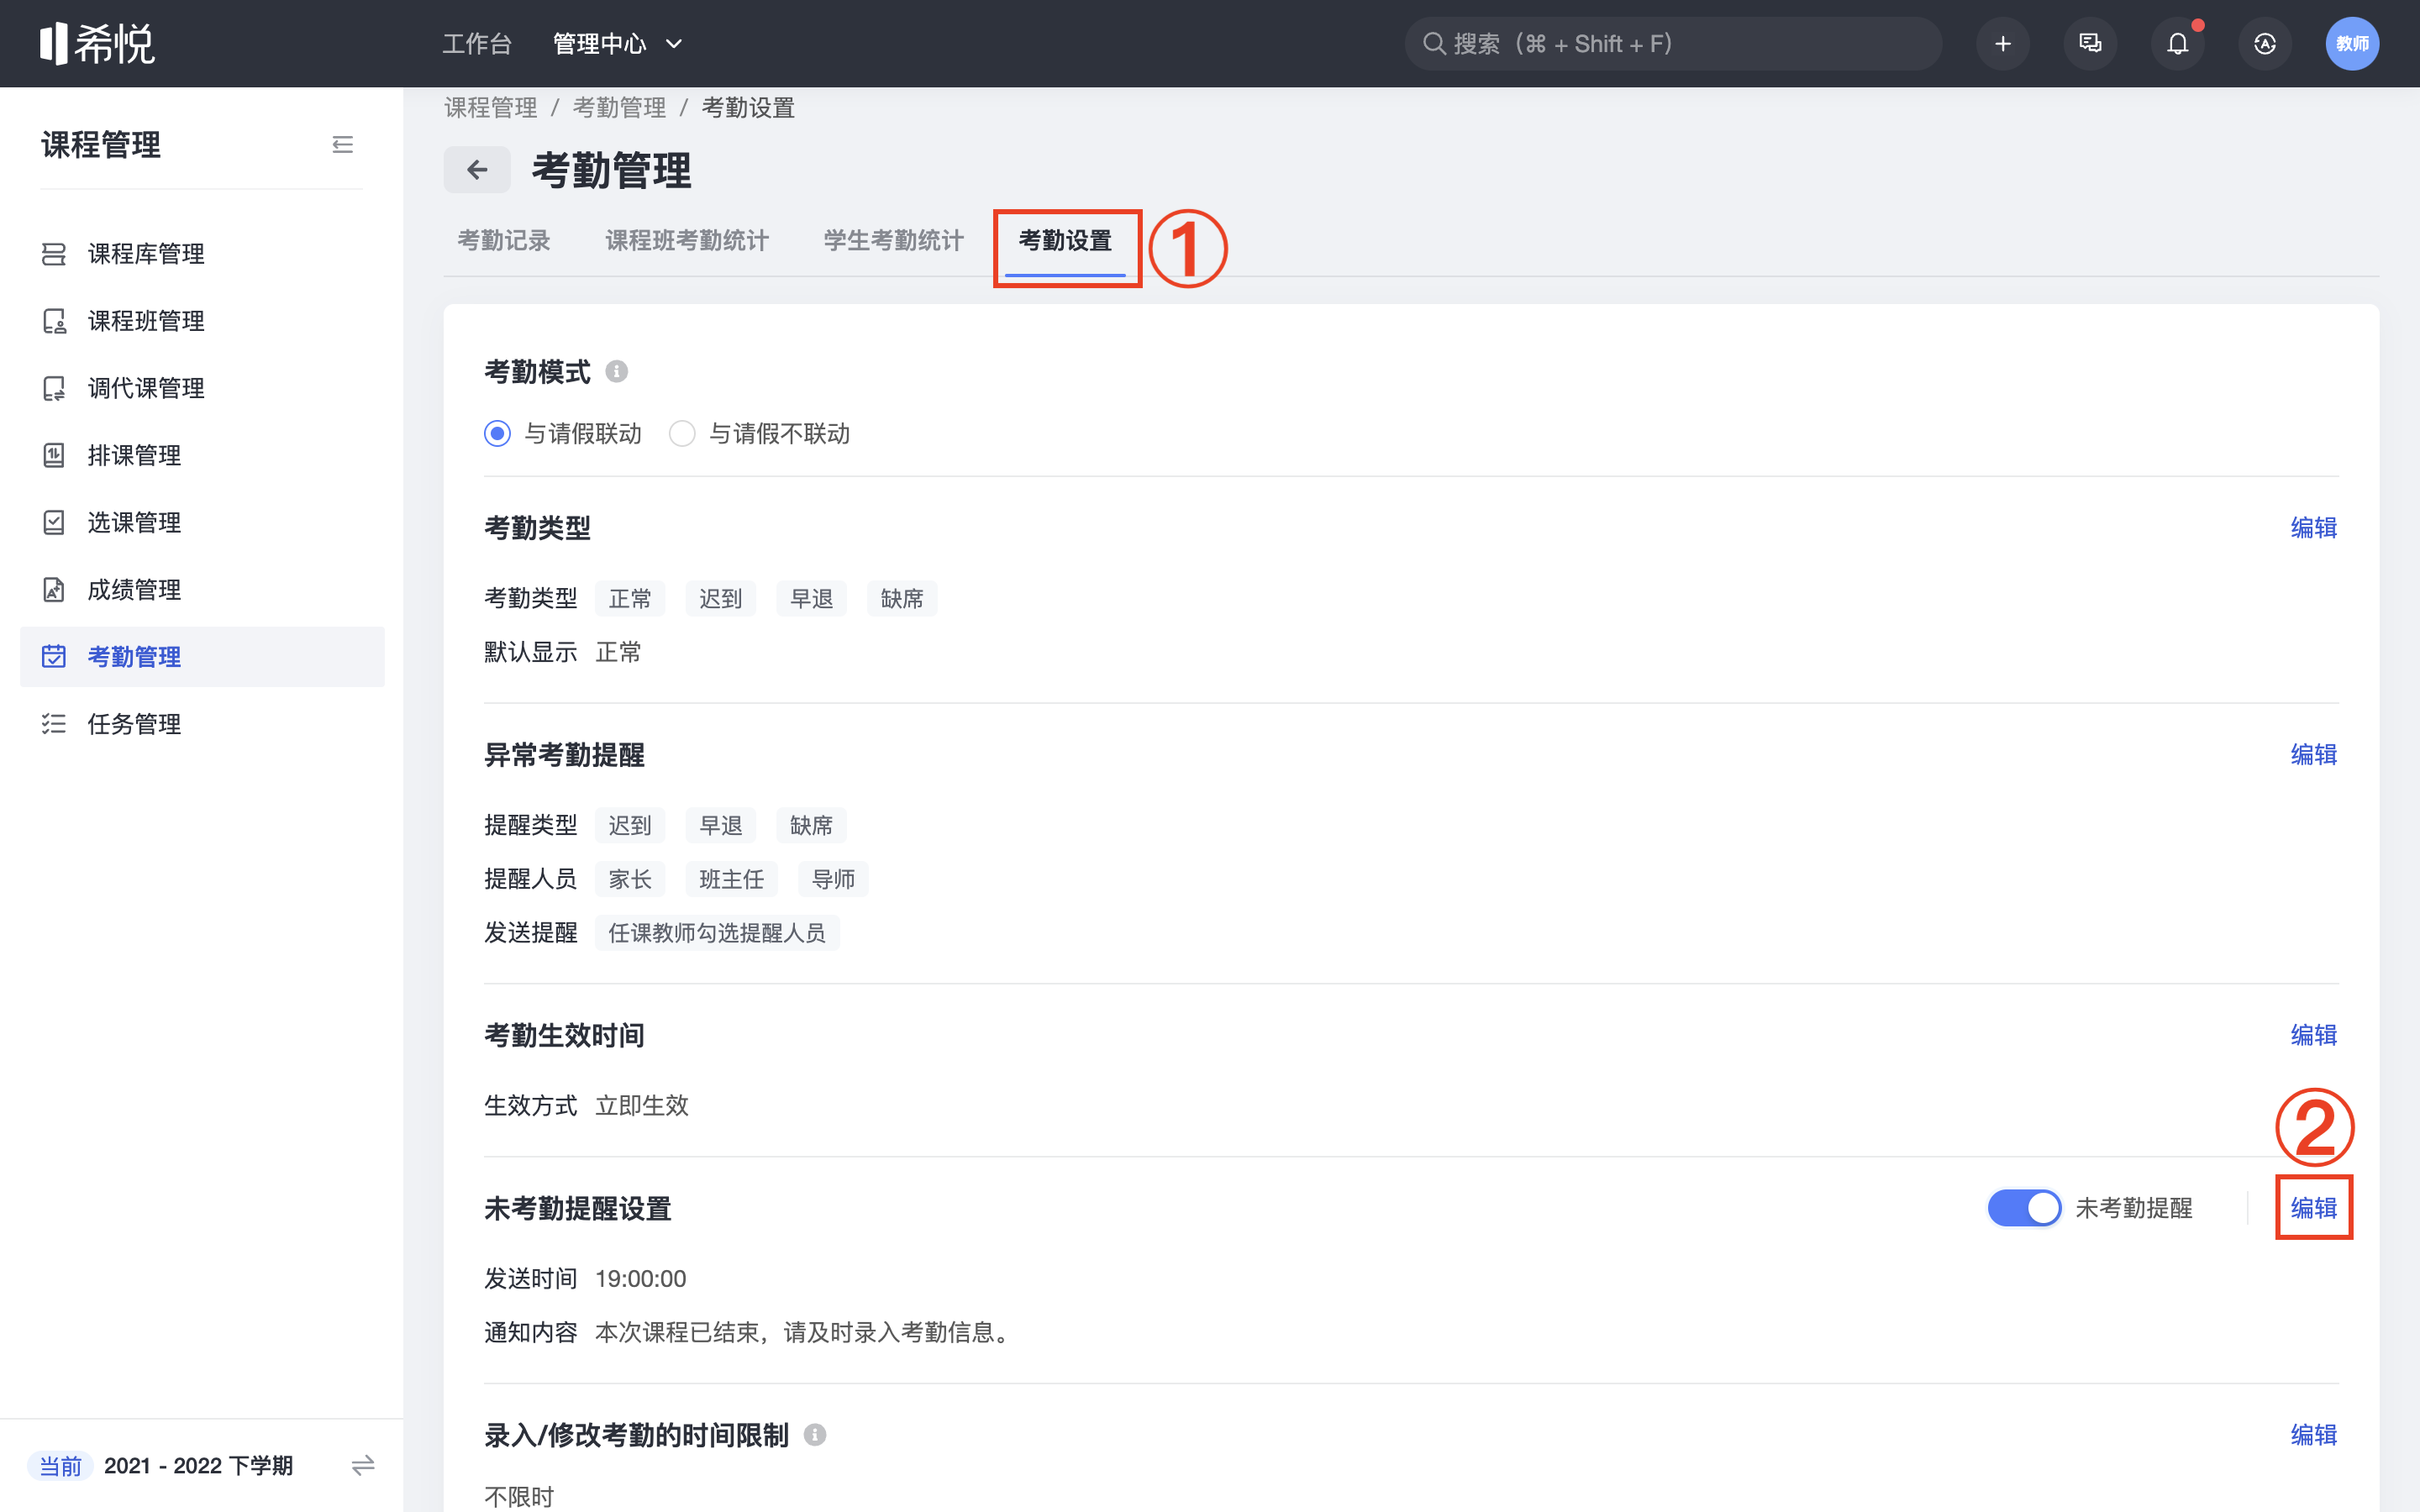This screenshot has height=1512, width=2420.
Task: Edit the 考勤类型 section
Action: click(x=2314, y=528)
